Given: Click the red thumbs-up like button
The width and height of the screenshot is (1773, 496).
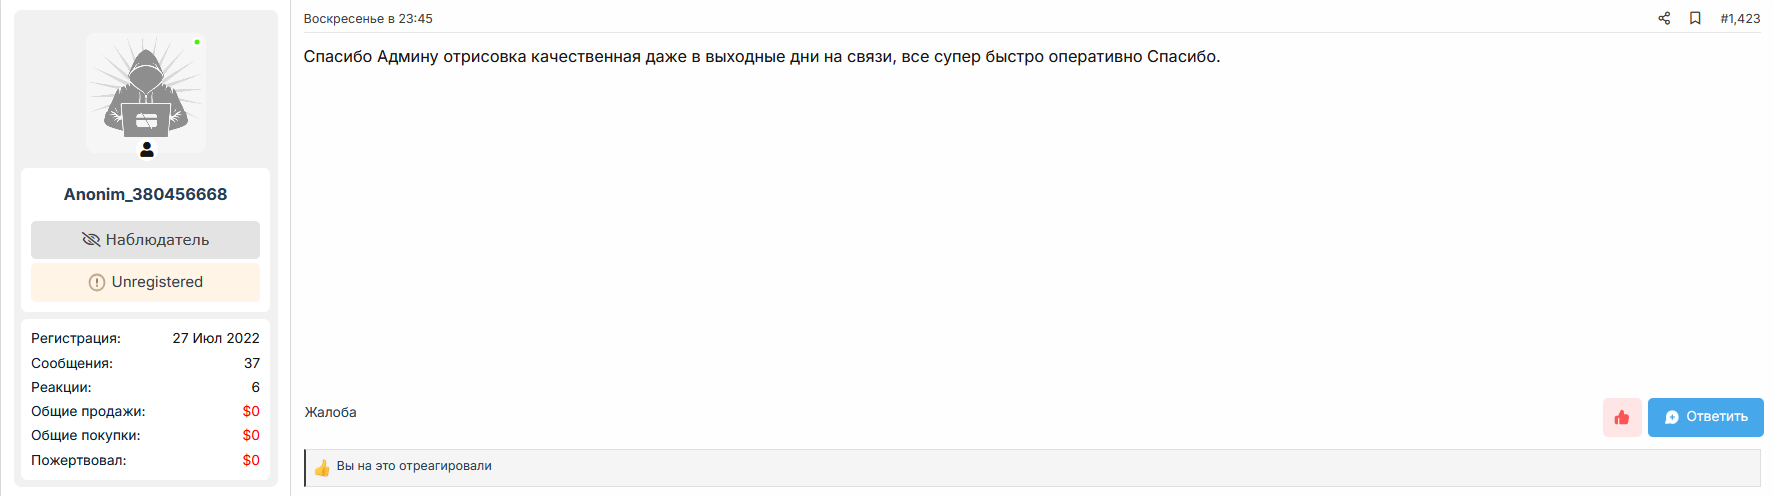Looking at the screenshot, I should (x=1622, y=417).
